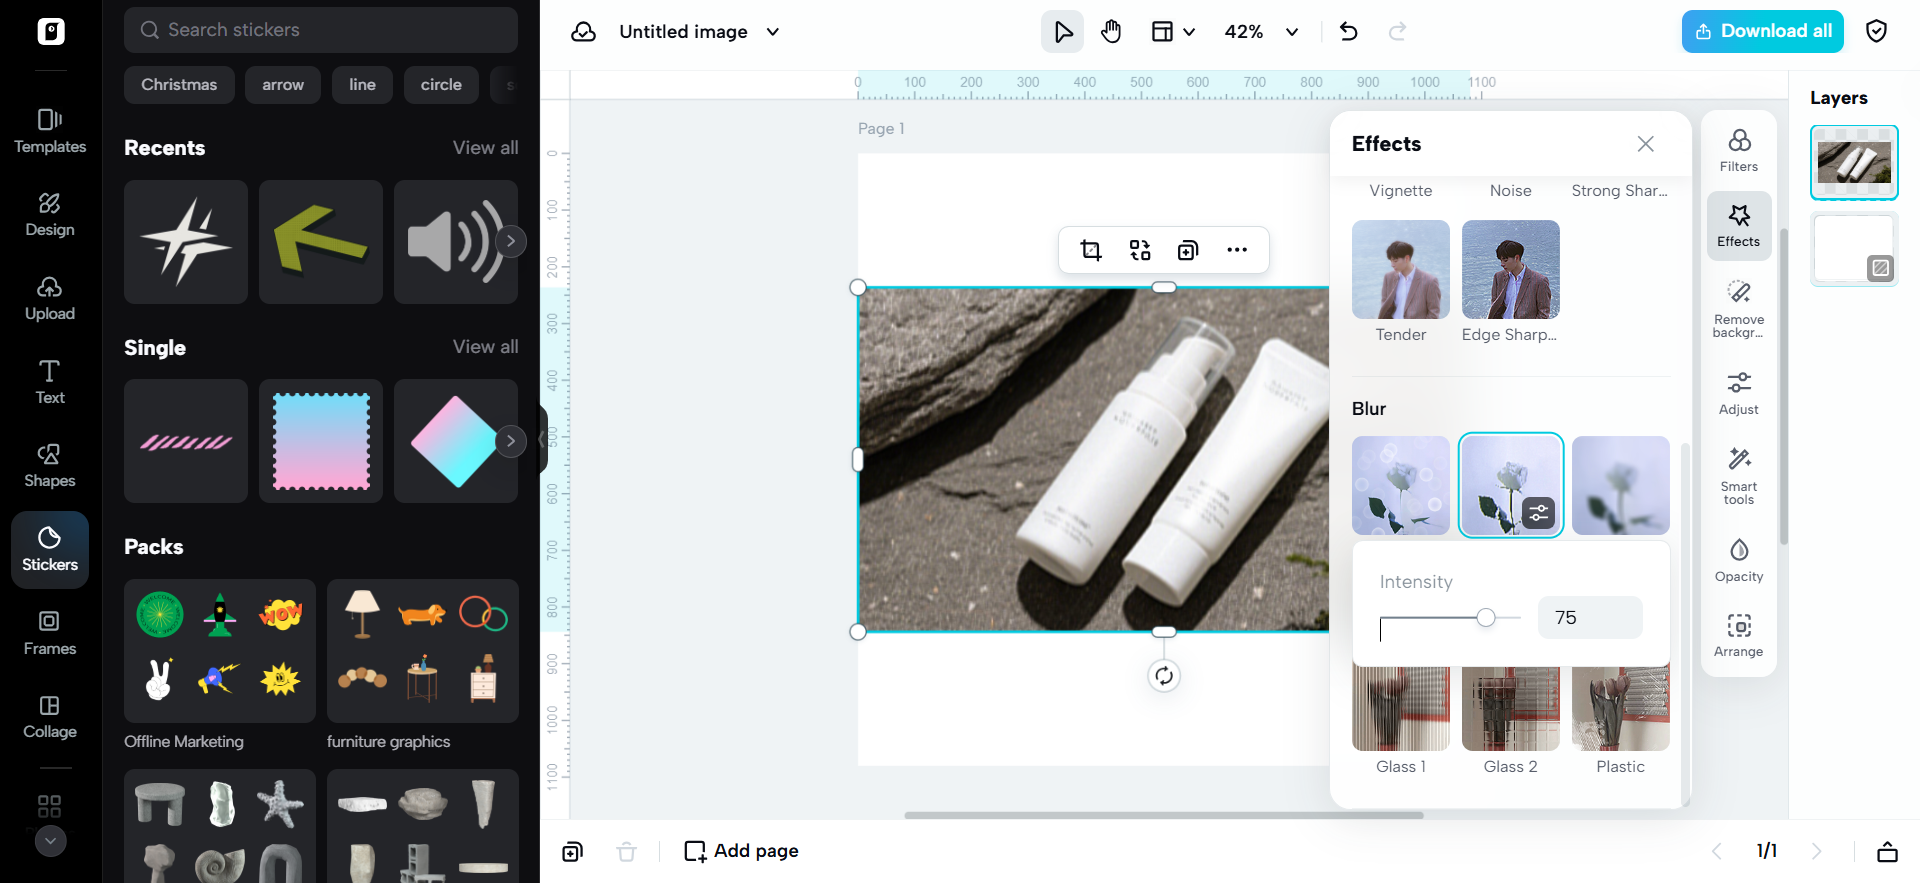The width and height of the screenshot is (1920, 883).
Task: Select the Christmas sticker tag
Action: click(x=179, y=85)
